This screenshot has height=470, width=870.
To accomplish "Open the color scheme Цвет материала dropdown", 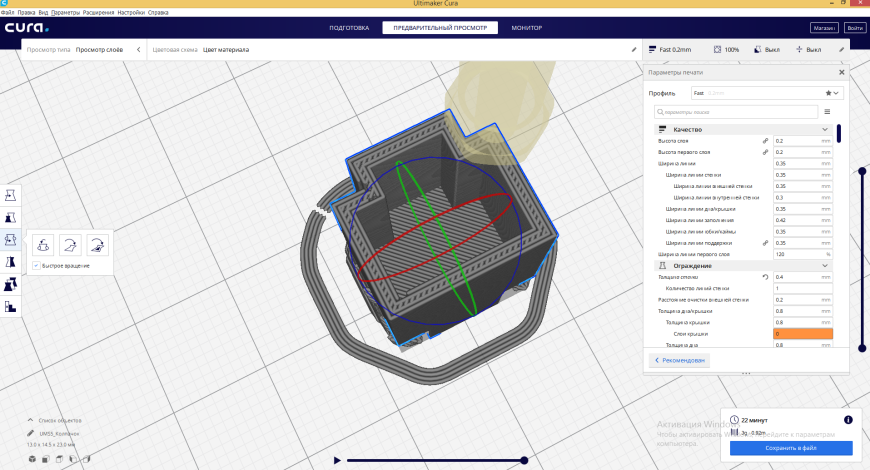I will pos(226,49).
